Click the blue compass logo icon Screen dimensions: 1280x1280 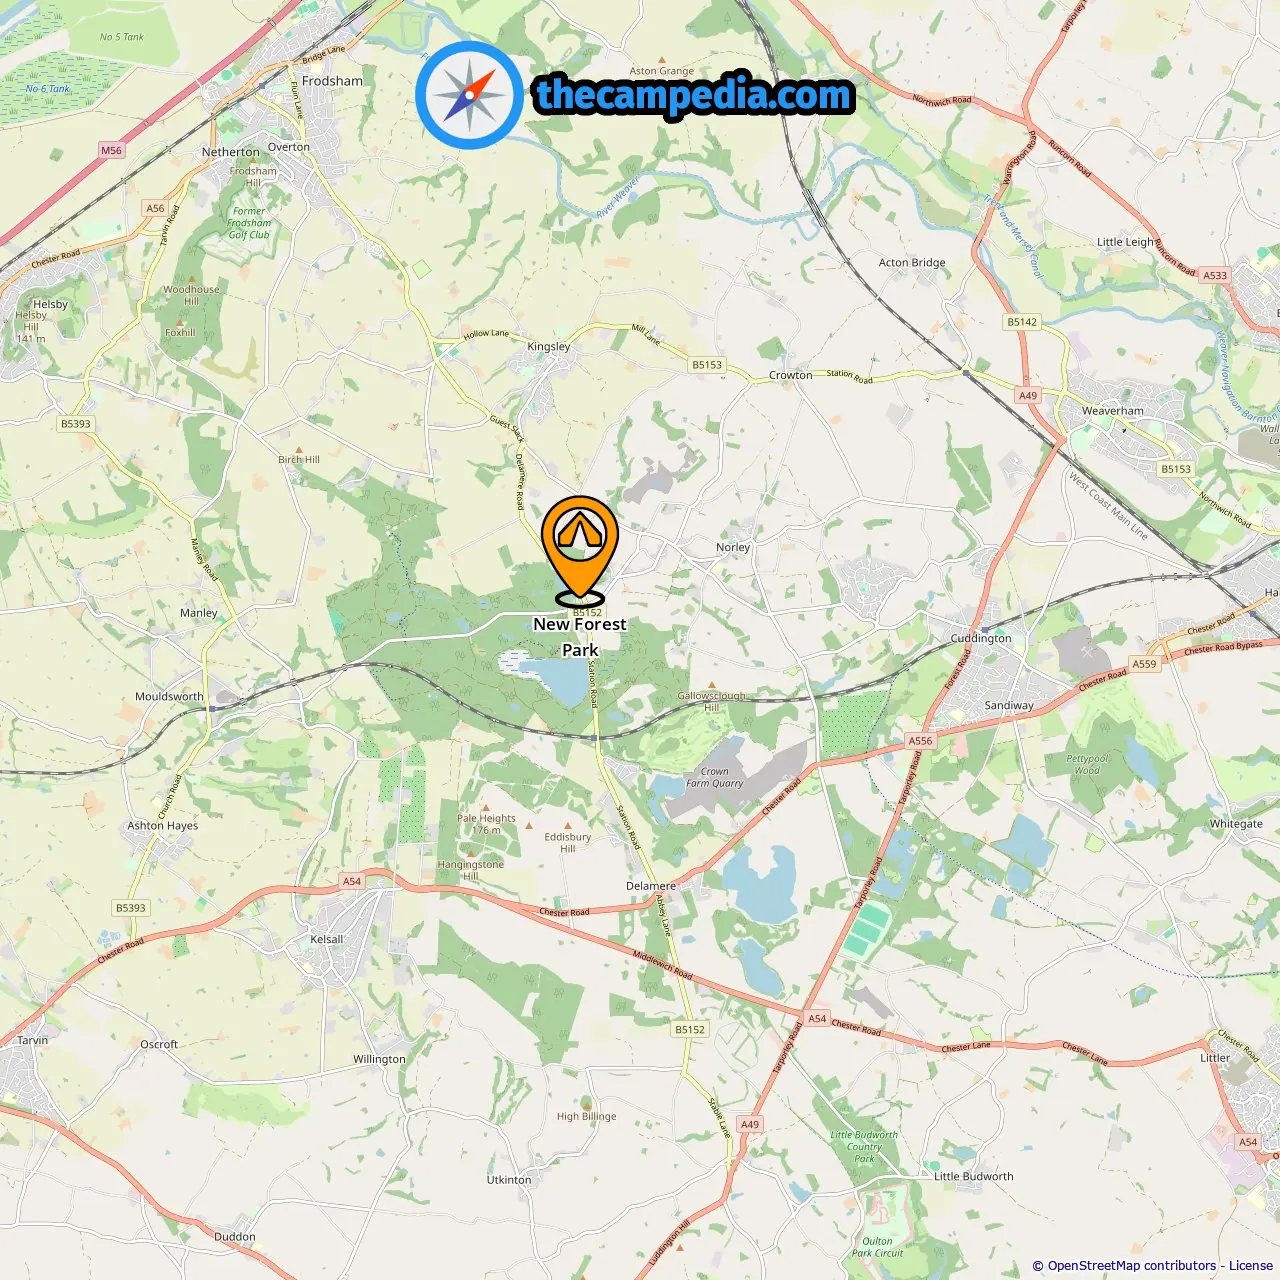pyautogui.click(x=470, y=95)
